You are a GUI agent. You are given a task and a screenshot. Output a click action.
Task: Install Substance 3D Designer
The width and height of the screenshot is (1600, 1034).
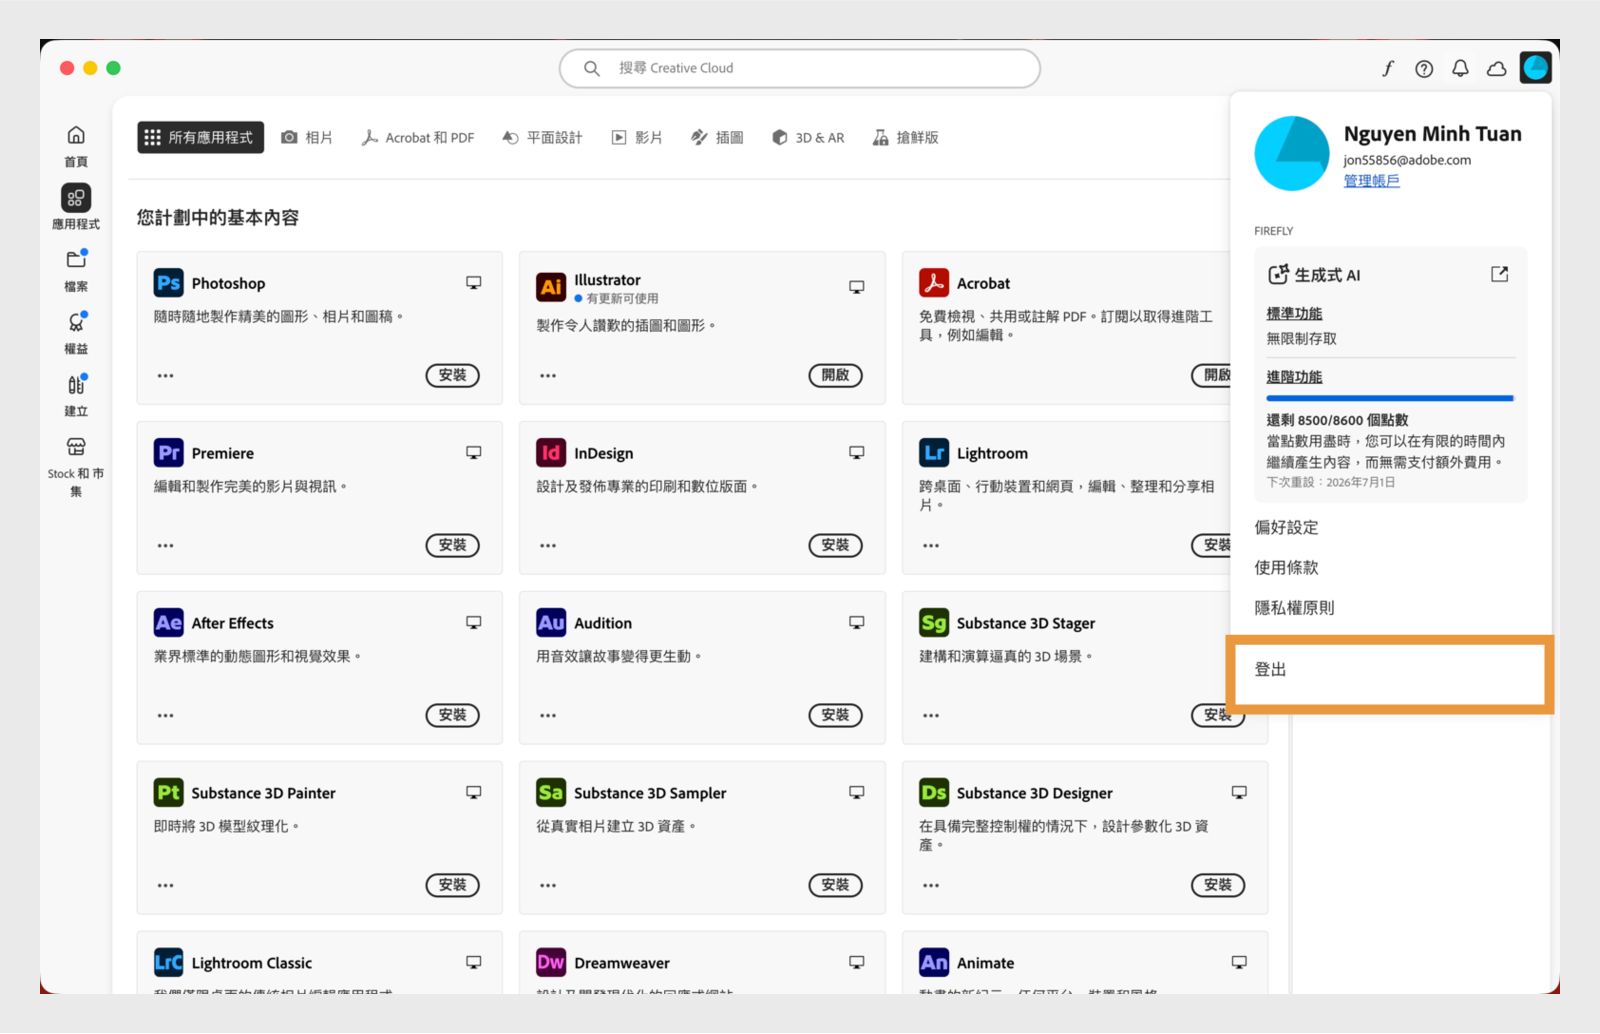pos(1218,885)
